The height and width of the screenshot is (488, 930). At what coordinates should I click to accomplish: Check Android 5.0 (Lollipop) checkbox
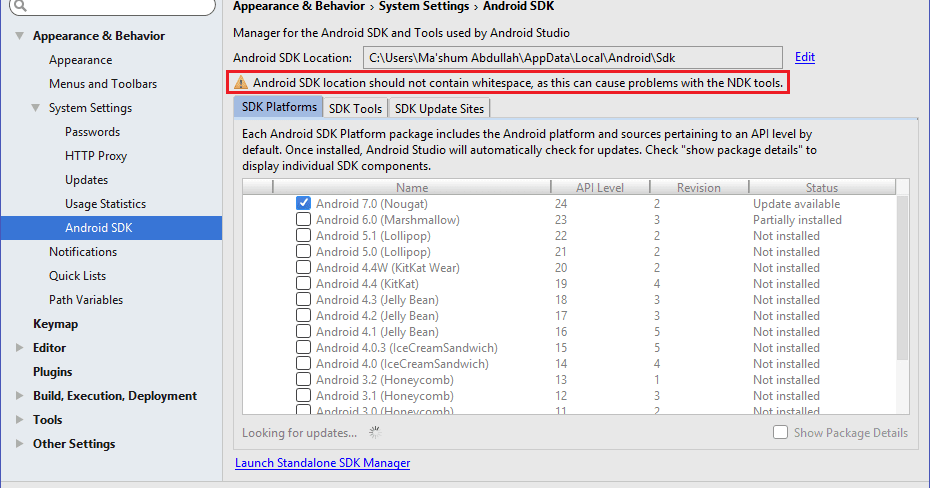tap(303, 251)
